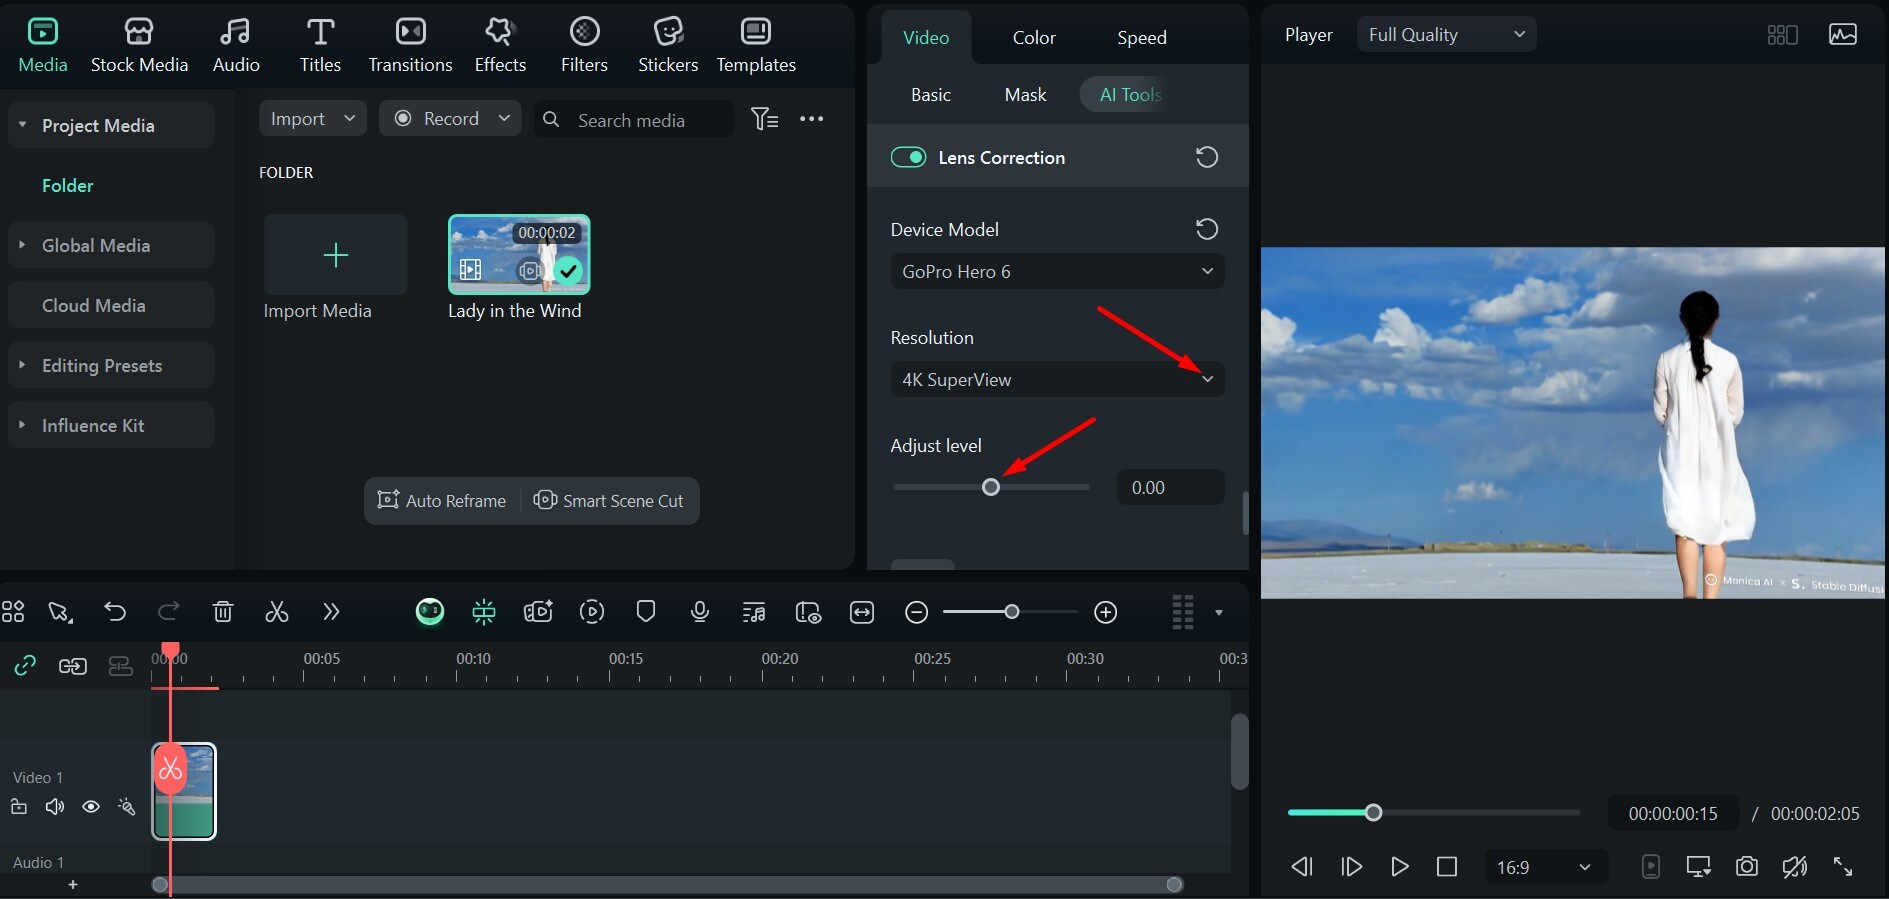Take a snapshot of the preview
This screenshot has width=1889, height=899.
pyautogui.click(x=1747, y=867)
